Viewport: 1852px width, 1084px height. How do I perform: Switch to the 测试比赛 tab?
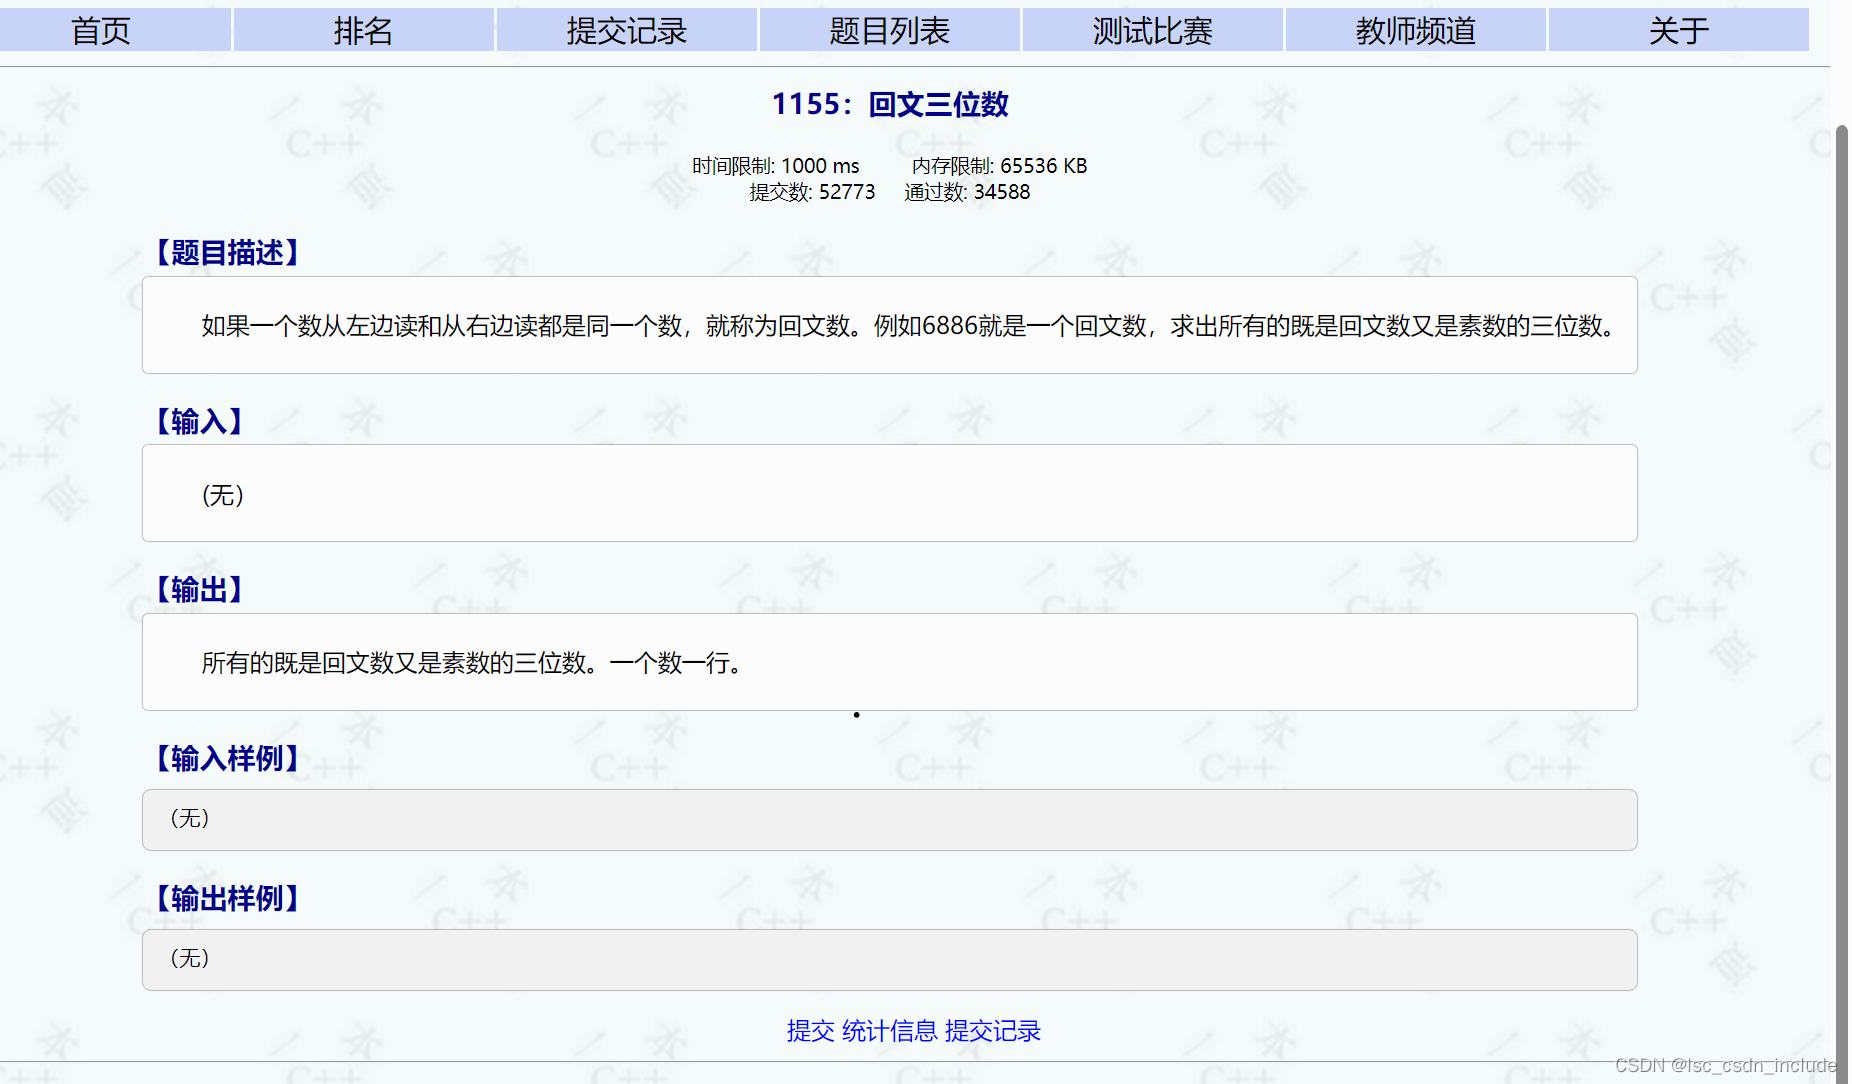click(x=1152, y=30)
